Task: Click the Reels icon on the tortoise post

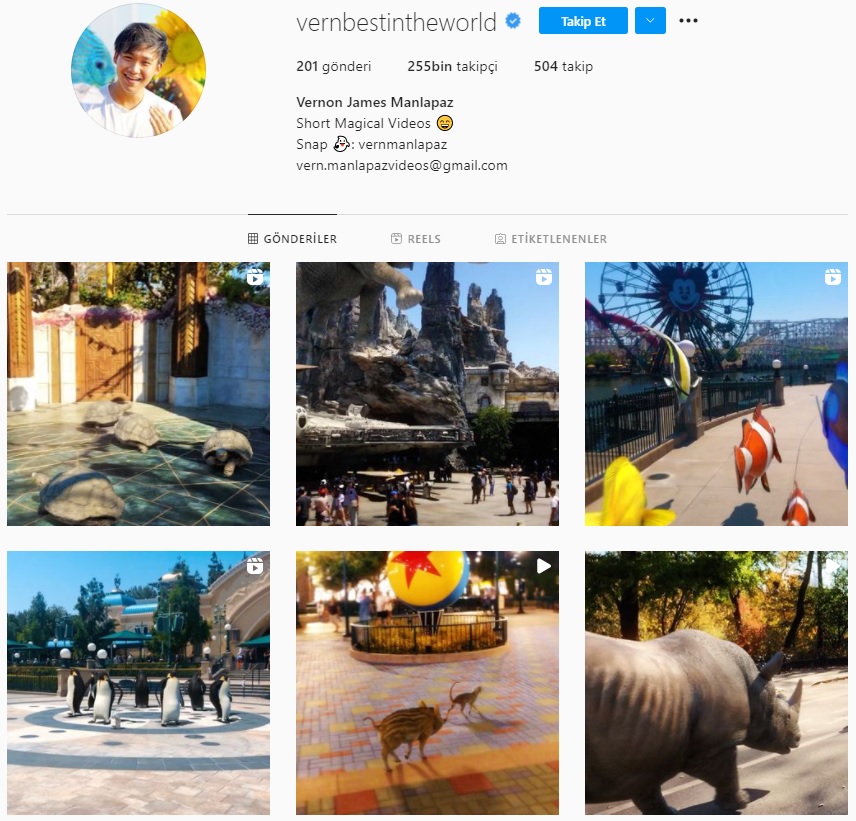Action: tap(254, 277)
